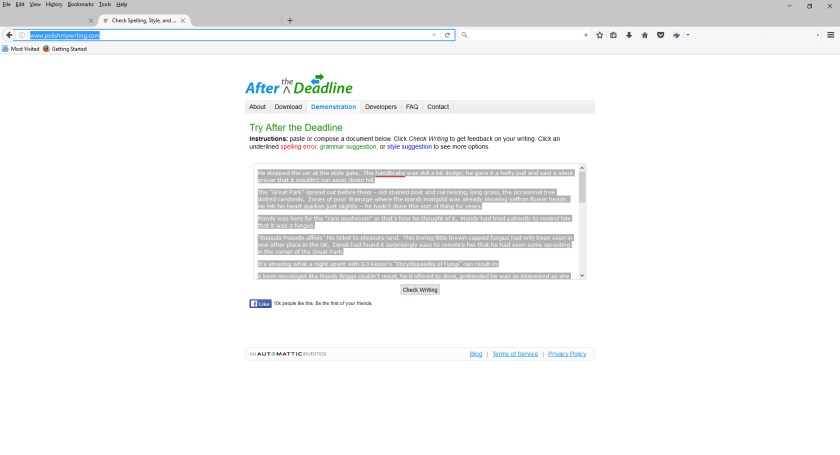Open the History menu

coord(54,5)
